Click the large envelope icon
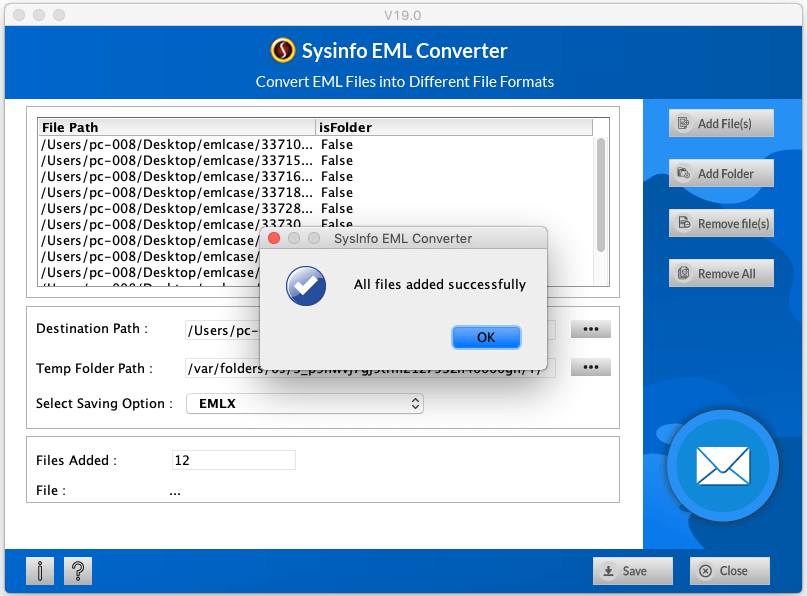Screen dimensions: 807x596 (x=723, y=466)
